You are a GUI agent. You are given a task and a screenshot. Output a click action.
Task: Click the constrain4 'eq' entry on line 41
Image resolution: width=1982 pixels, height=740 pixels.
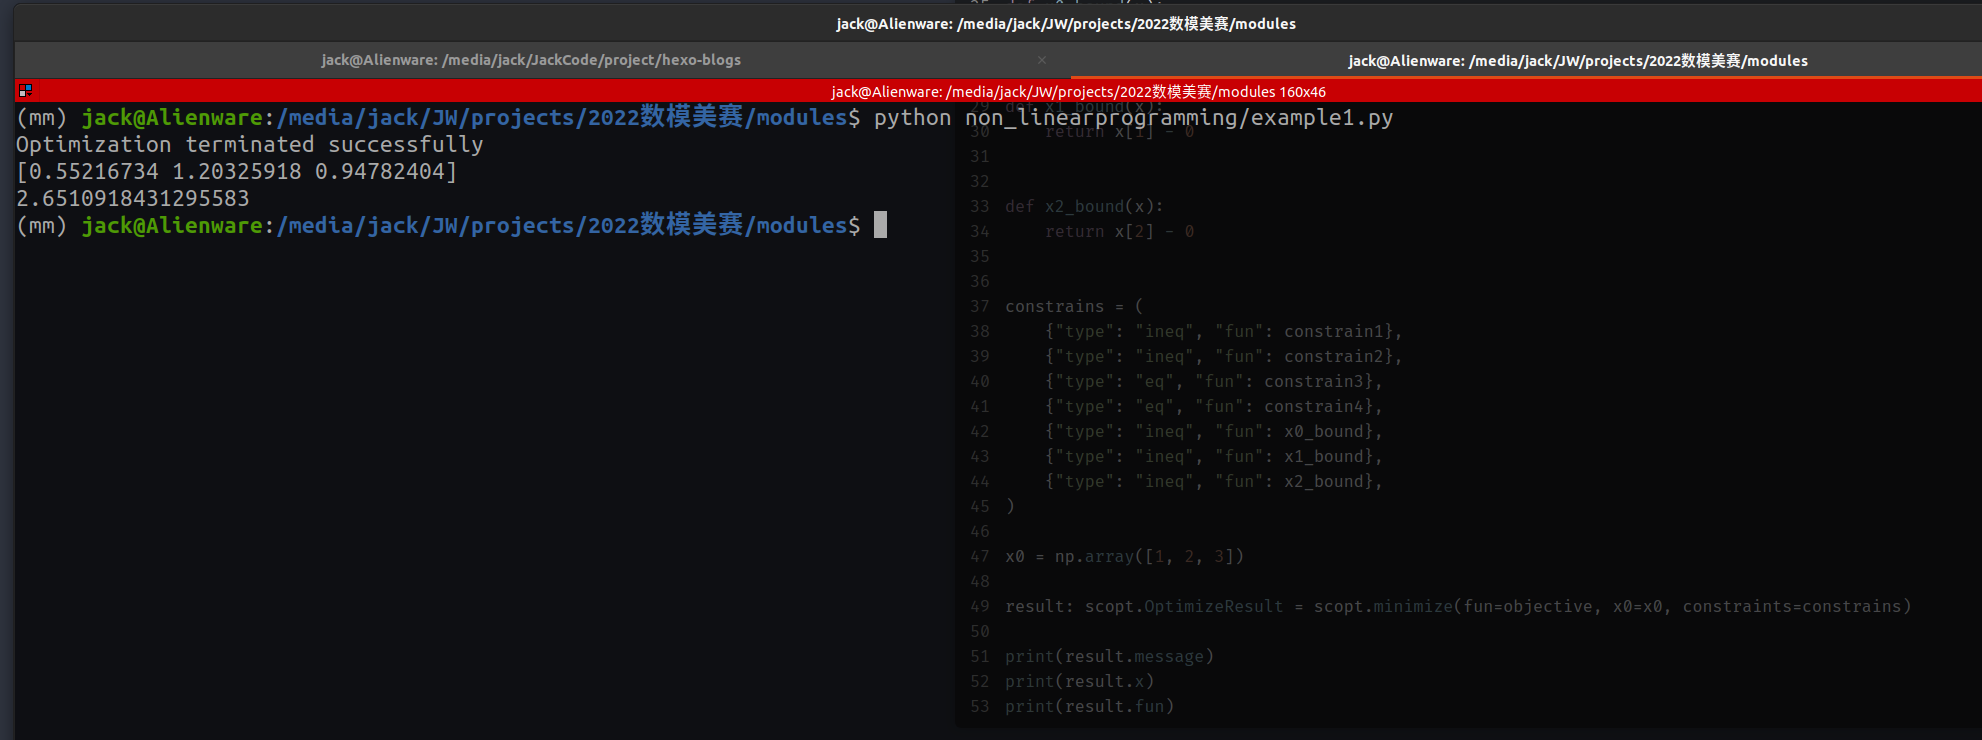click(1213, 407)
